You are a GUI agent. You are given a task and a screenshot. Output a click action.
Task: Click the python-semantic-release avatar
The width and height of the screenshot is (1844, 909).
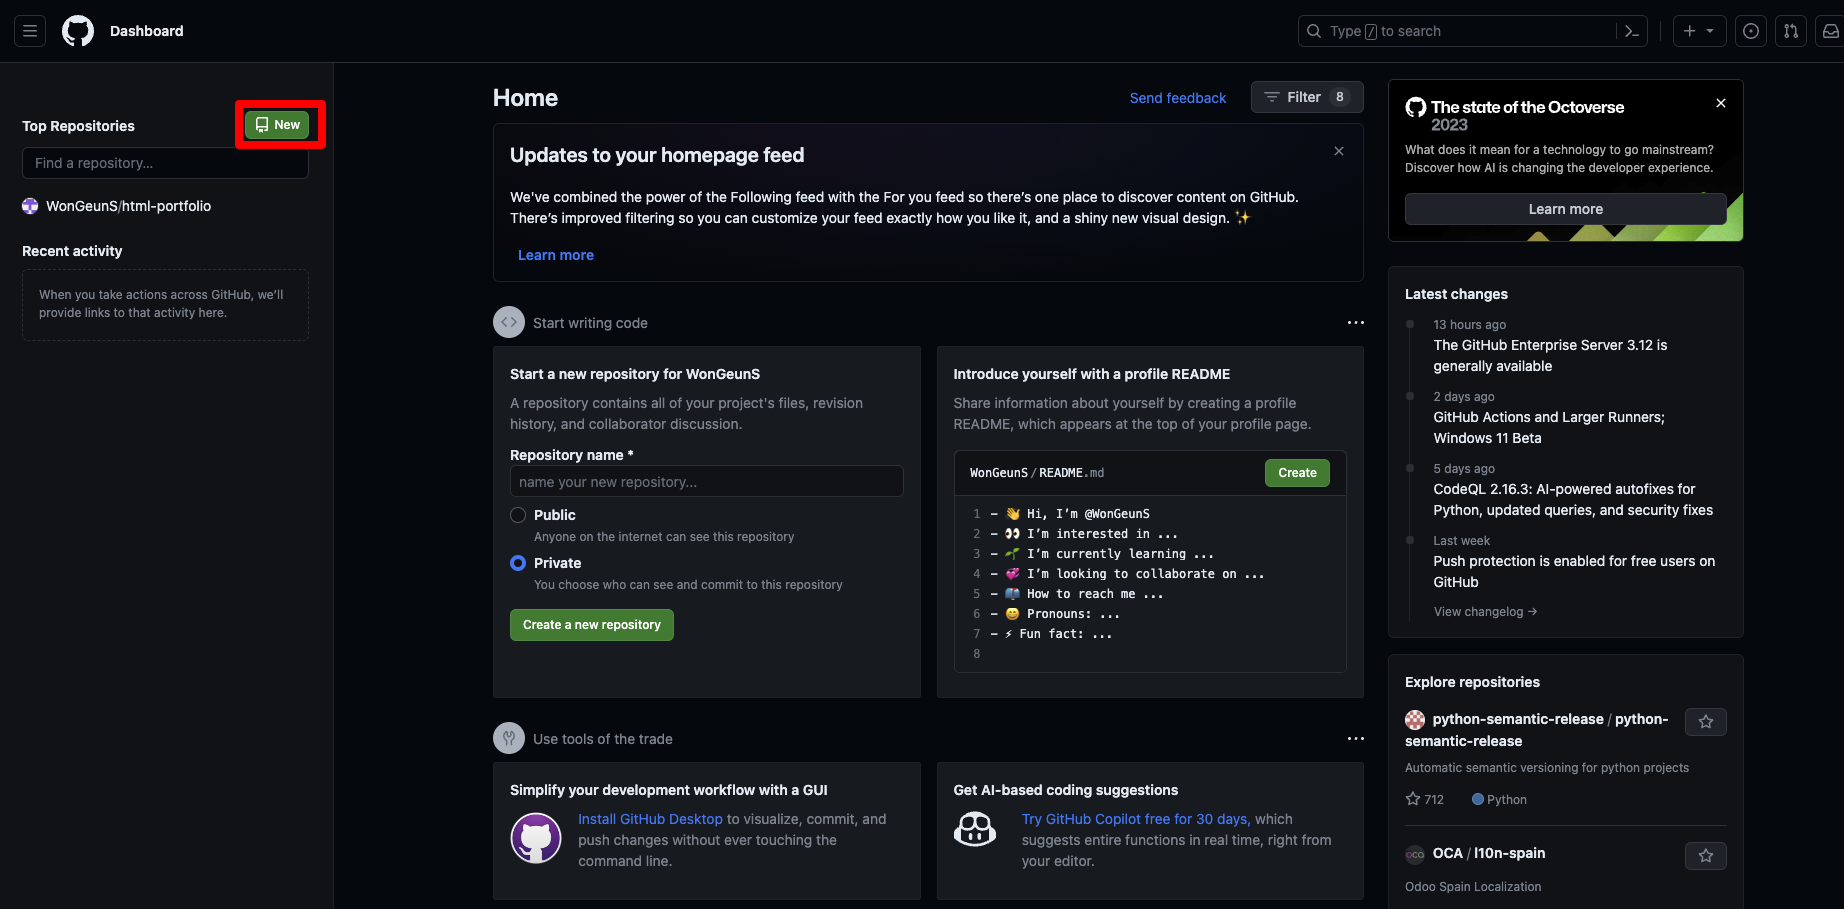pos(1415,720)
